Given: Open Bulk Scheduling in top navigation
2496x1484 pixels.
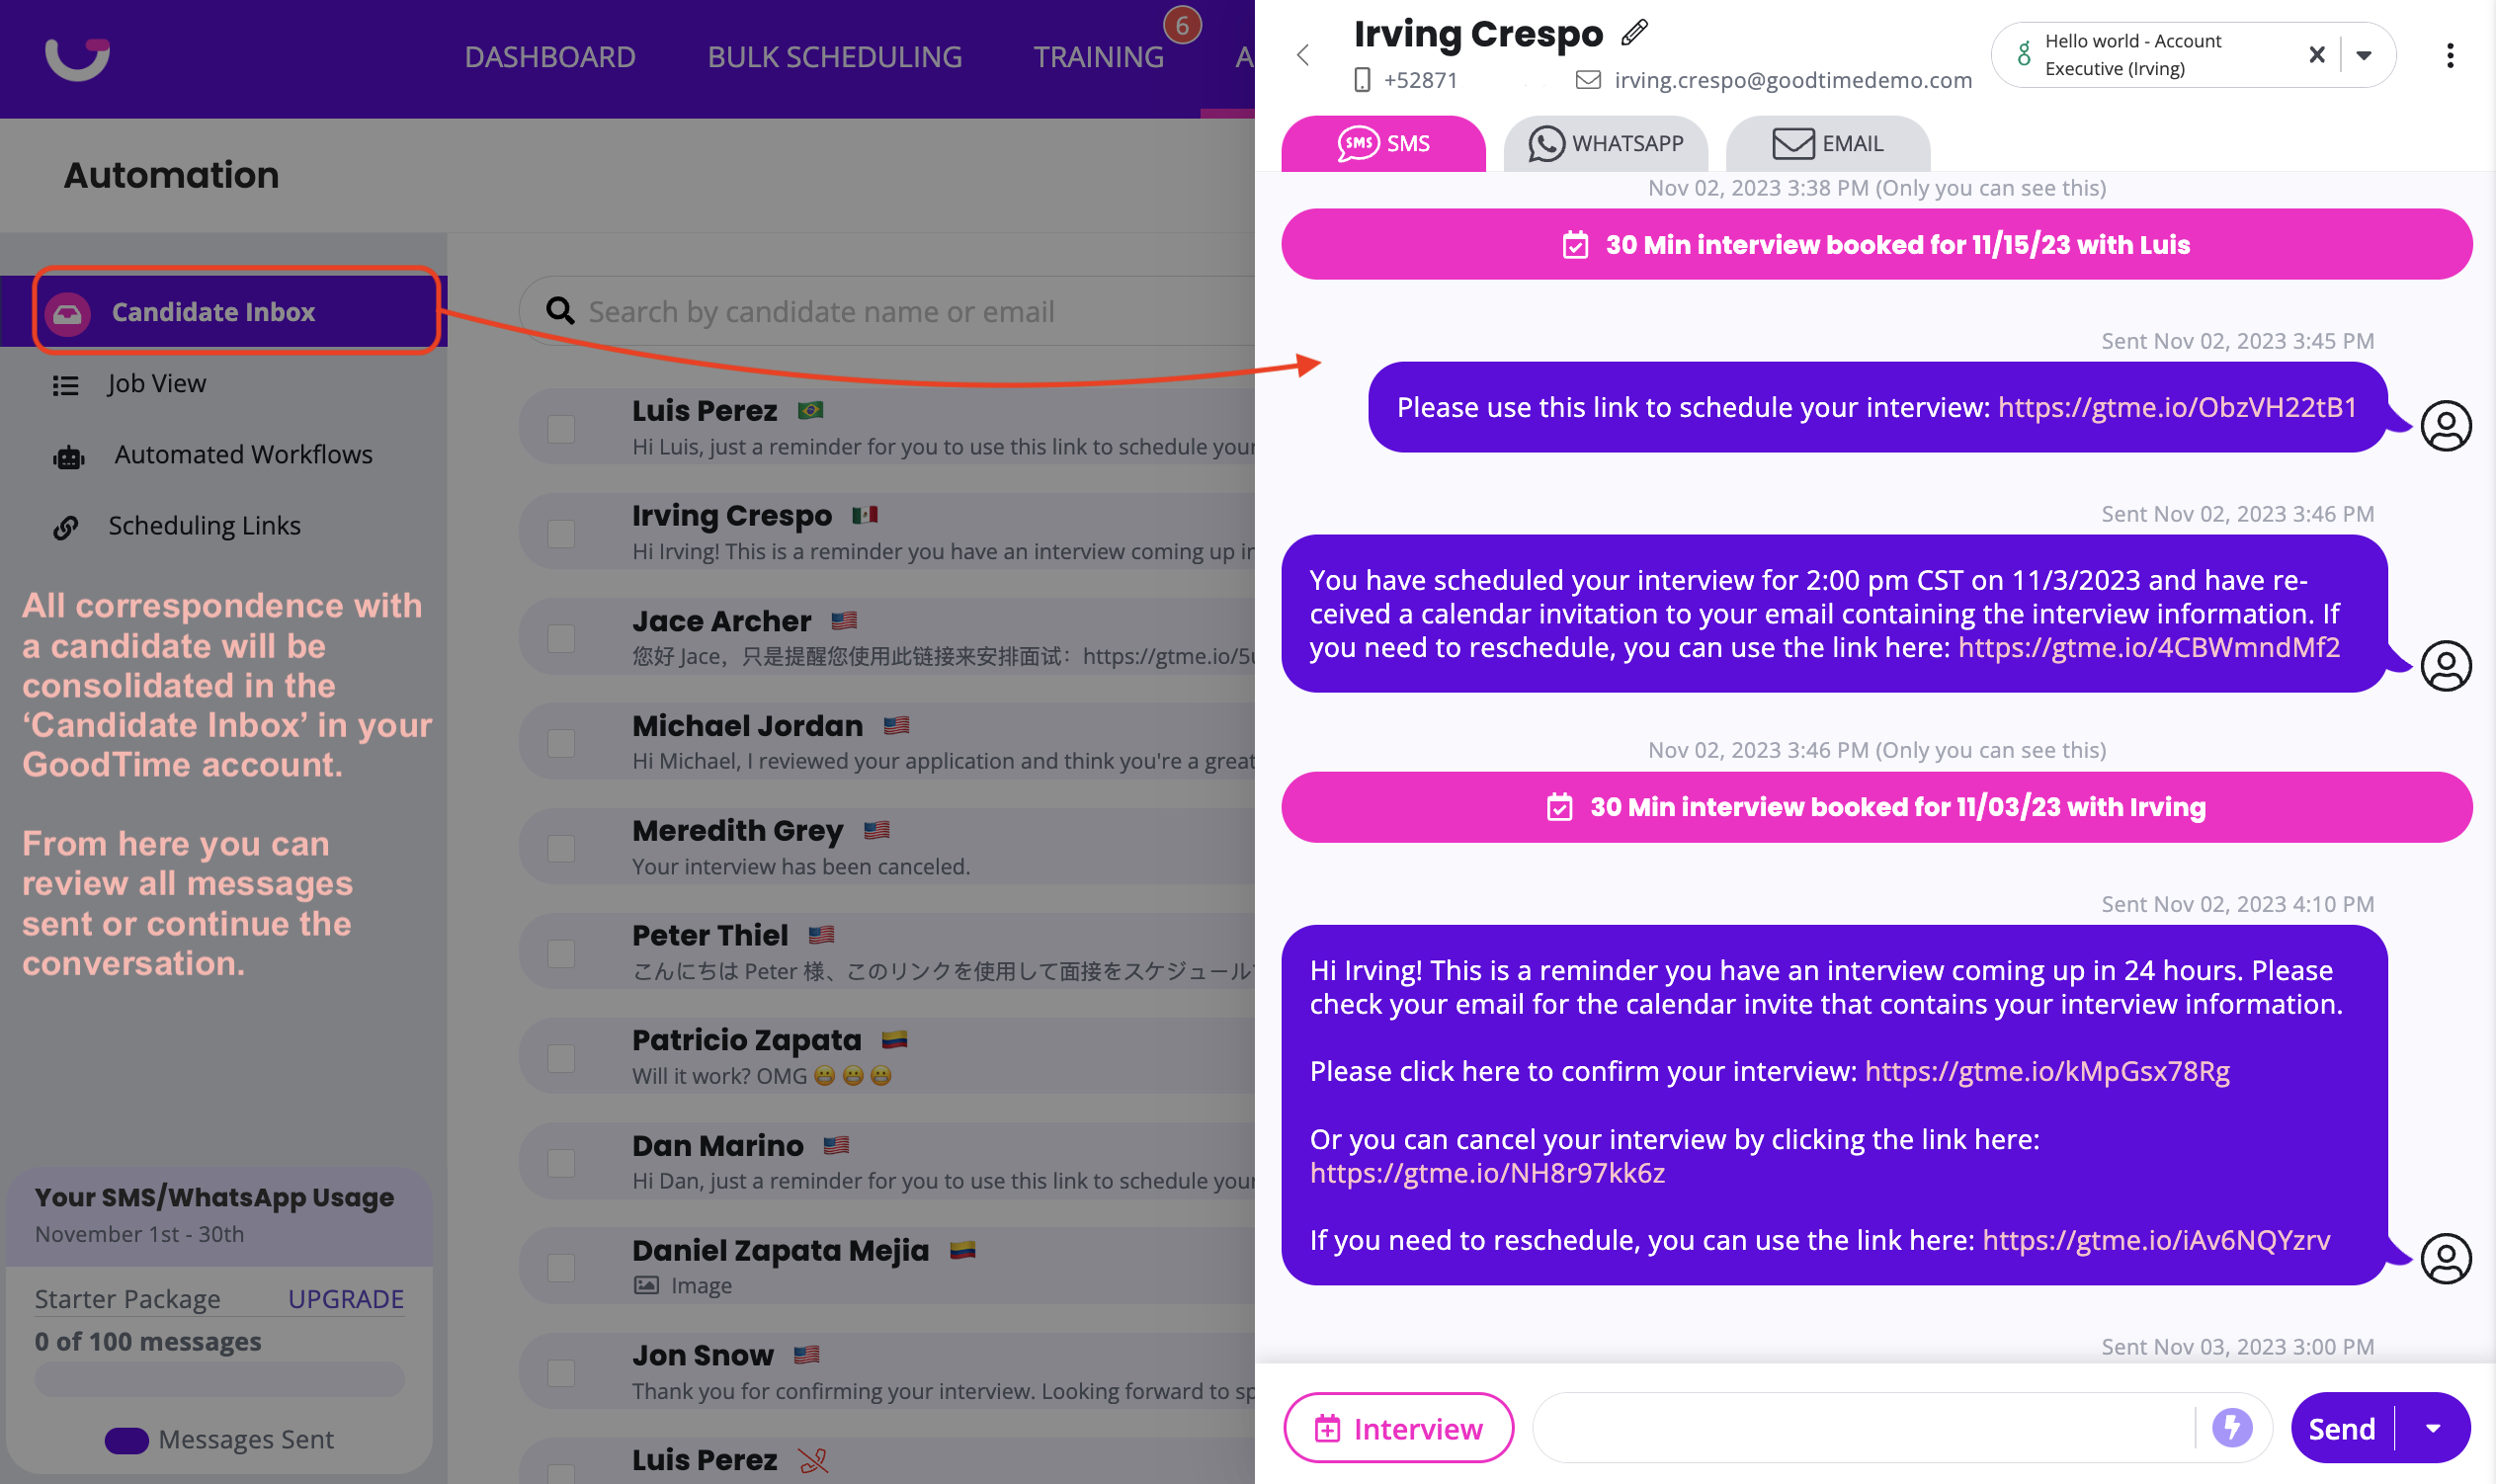Looking at the screenshot, I should (834, 57).
